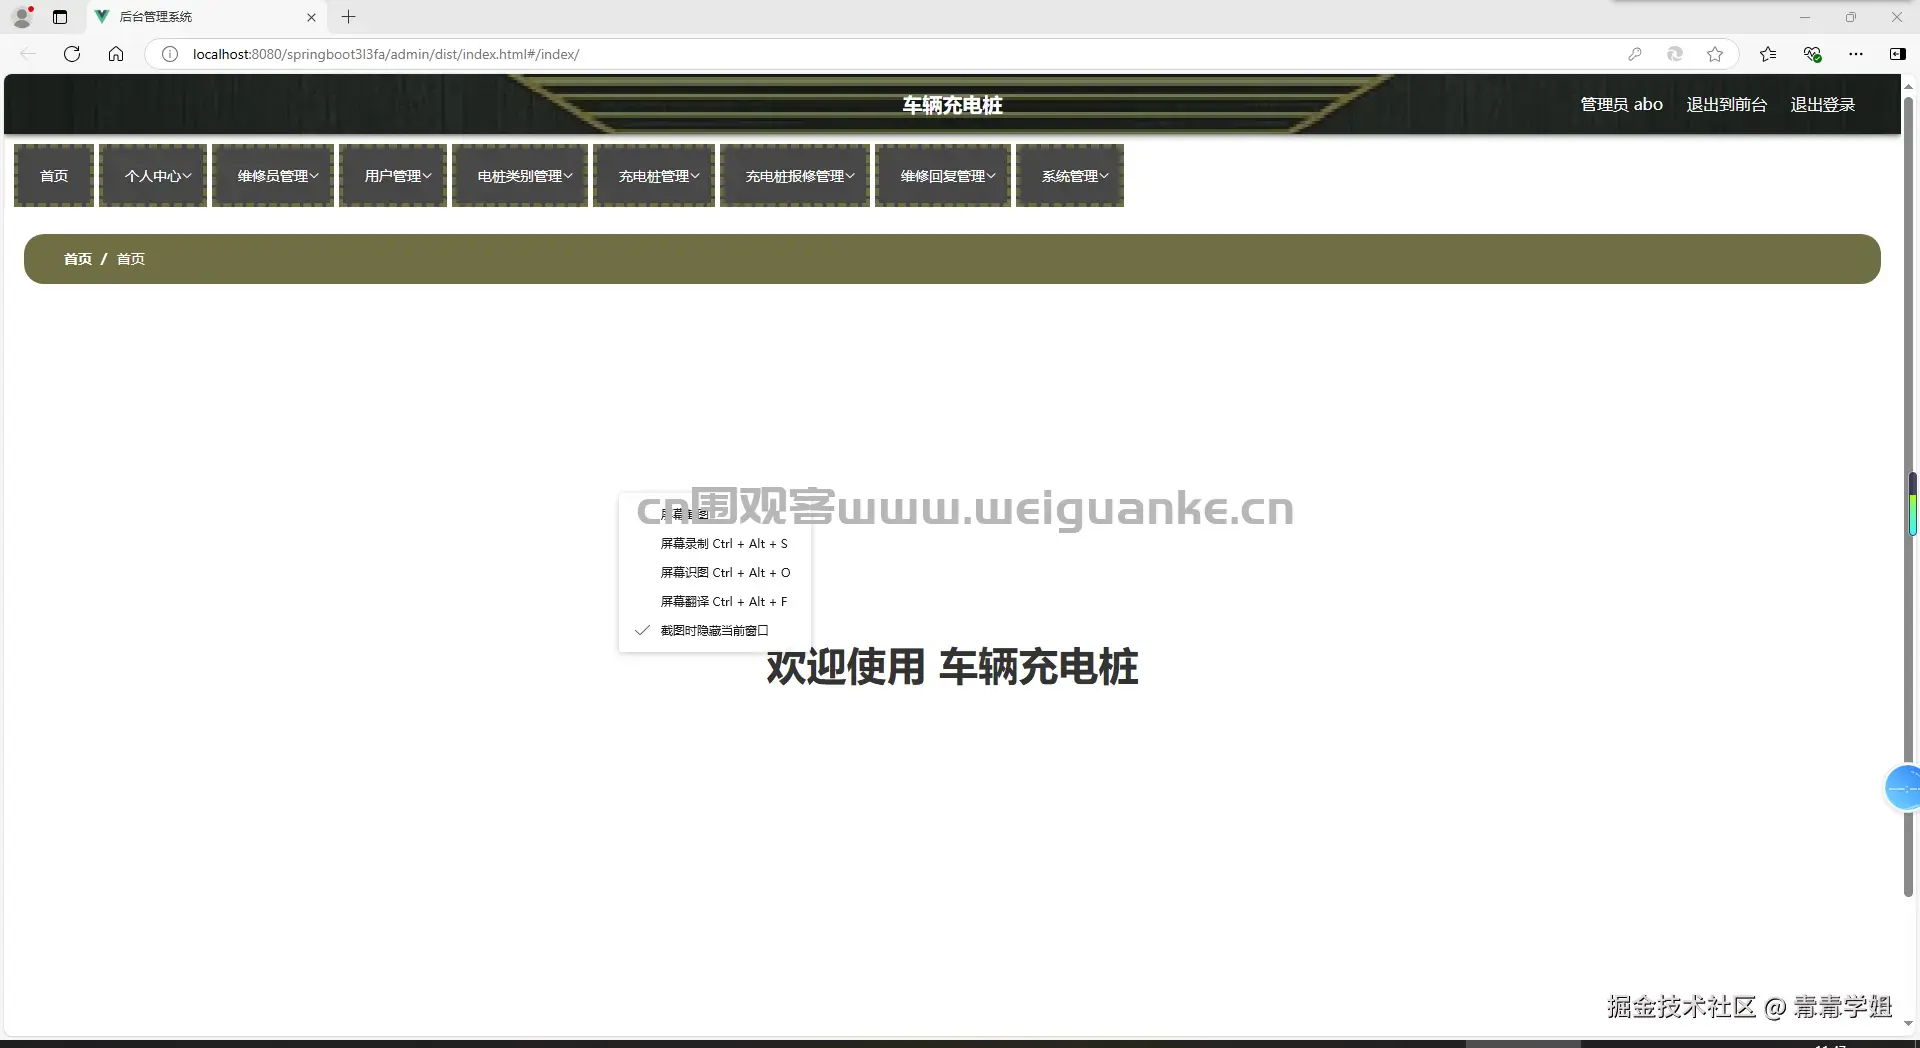Viewport: 1920px width, 1048px height.
Task: Select 屏幕识图 Ctrl + Alt + O menu entry
Action: point(715,572)
